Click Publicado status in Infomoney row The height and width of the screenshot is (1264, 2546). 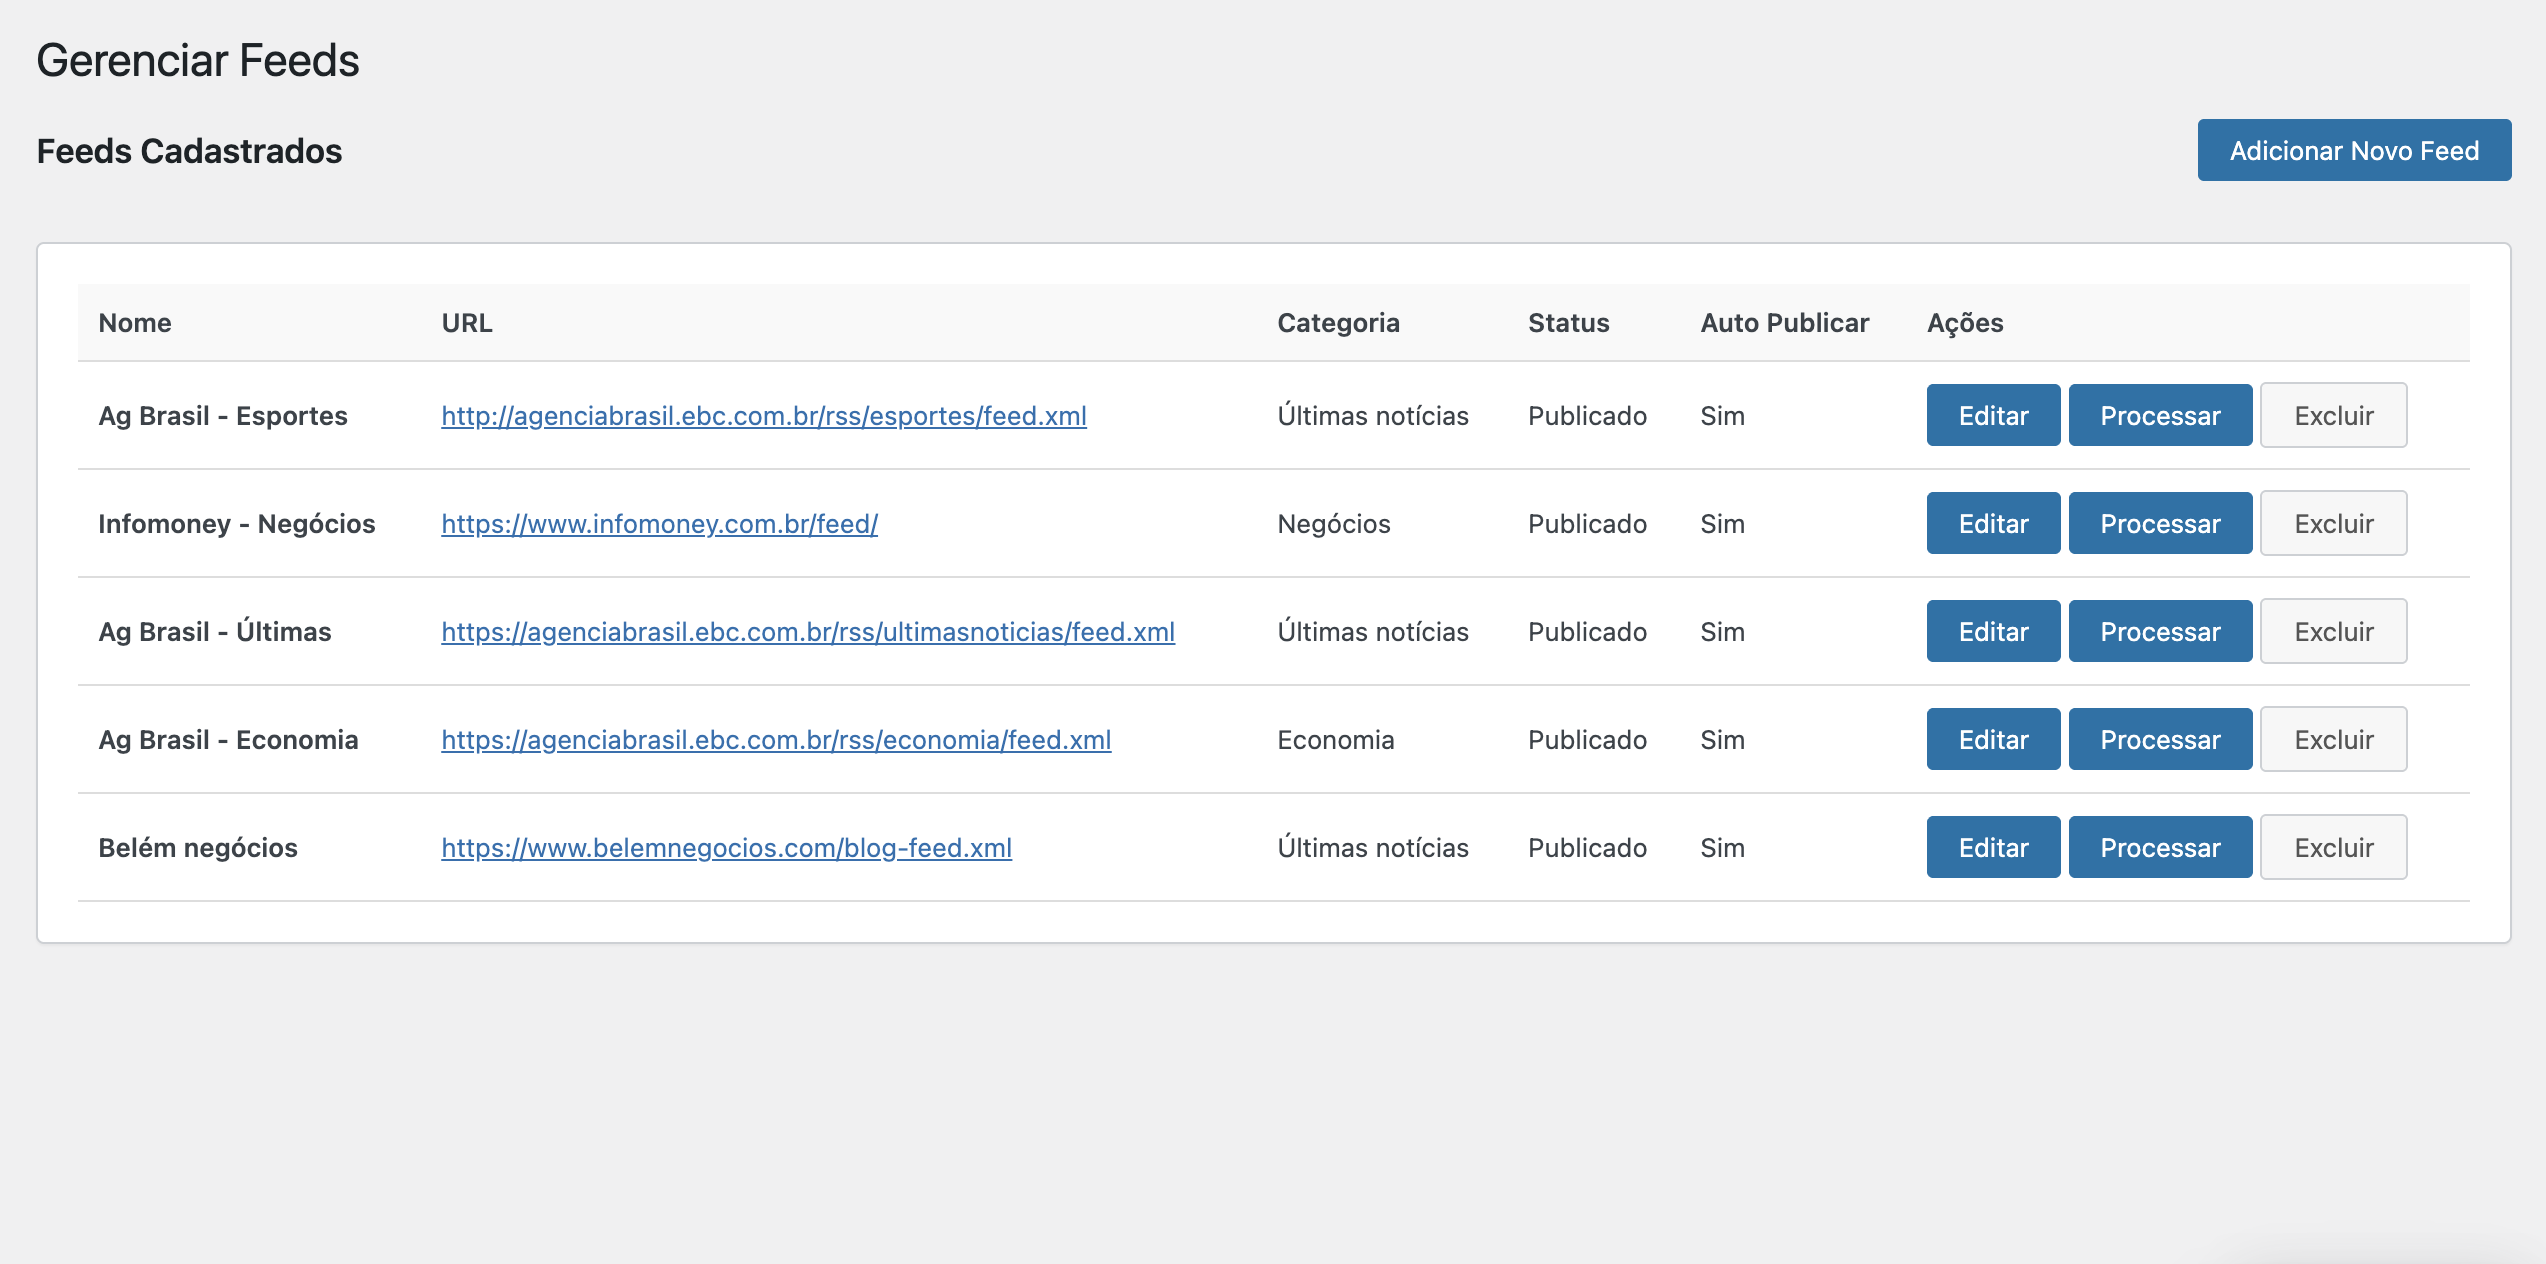pyautogui.click(x=1587, y=524)
